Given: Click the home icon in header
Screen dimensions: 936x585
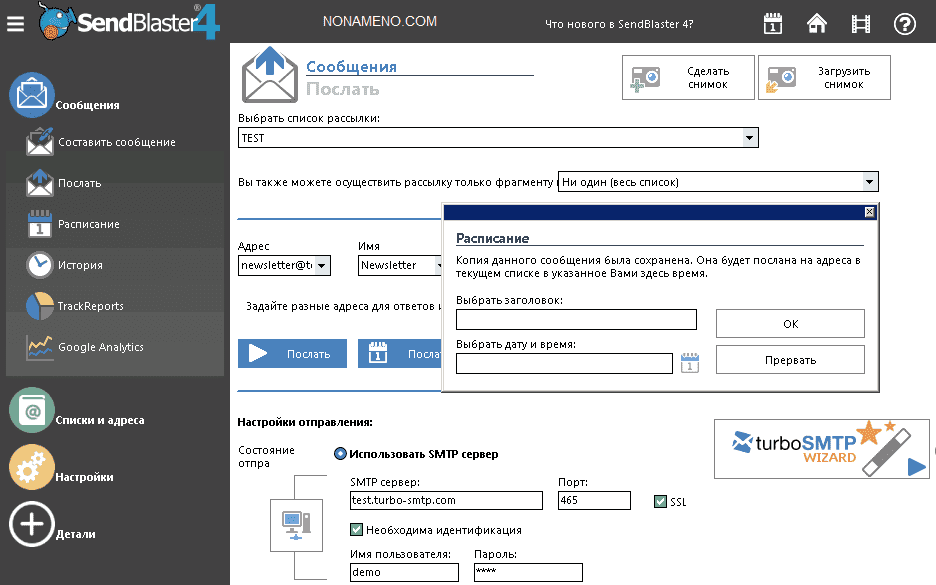Looking at the screenshot, I should click(x=817, y=24).
